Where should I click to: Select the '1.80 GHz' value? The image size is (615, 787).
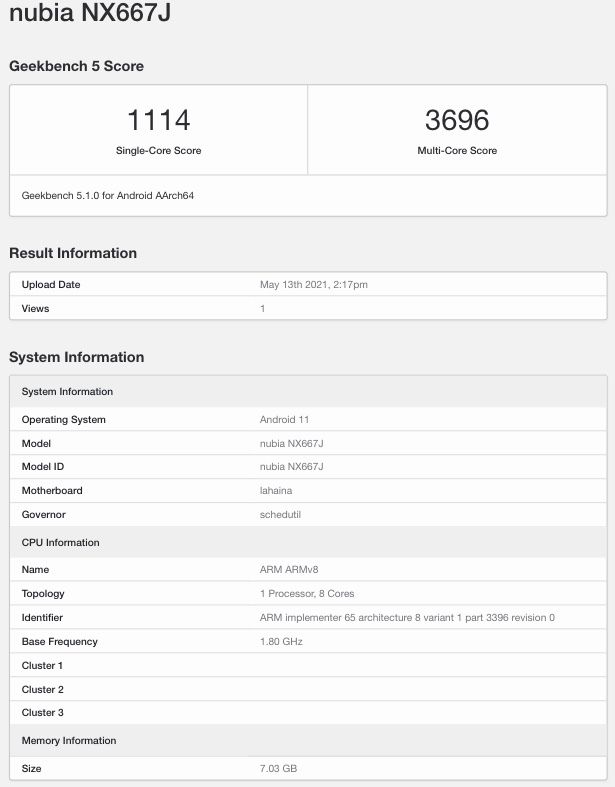point(281,642)
